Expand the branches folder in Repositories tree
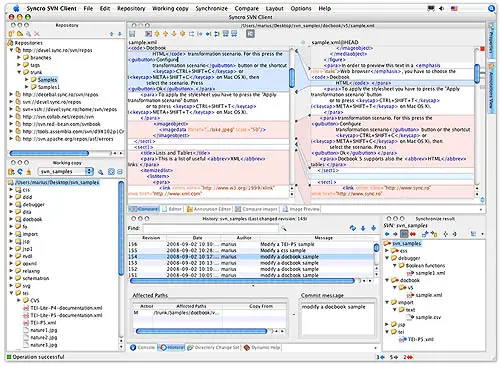Viewport: 500px width, 368px height. pos(19,57)
